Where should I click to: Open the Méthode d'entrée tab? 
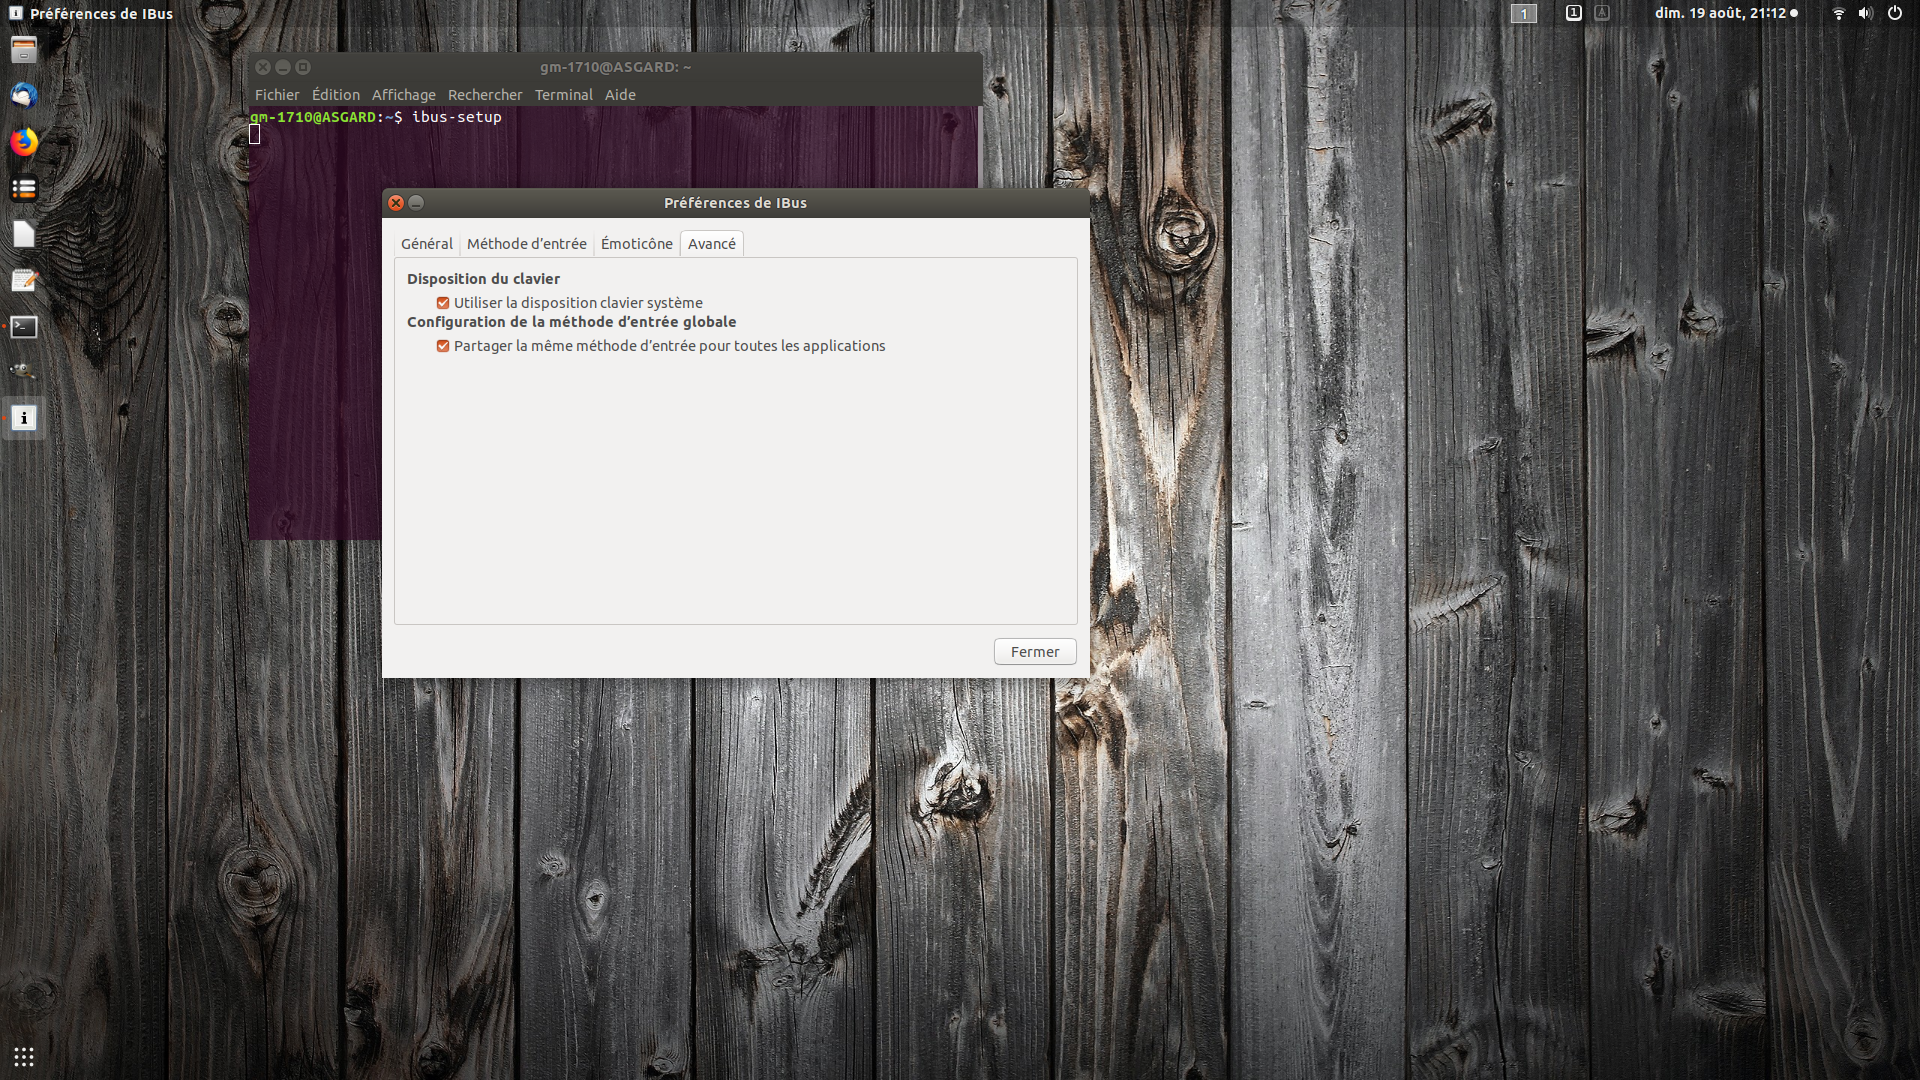[527, 244]
